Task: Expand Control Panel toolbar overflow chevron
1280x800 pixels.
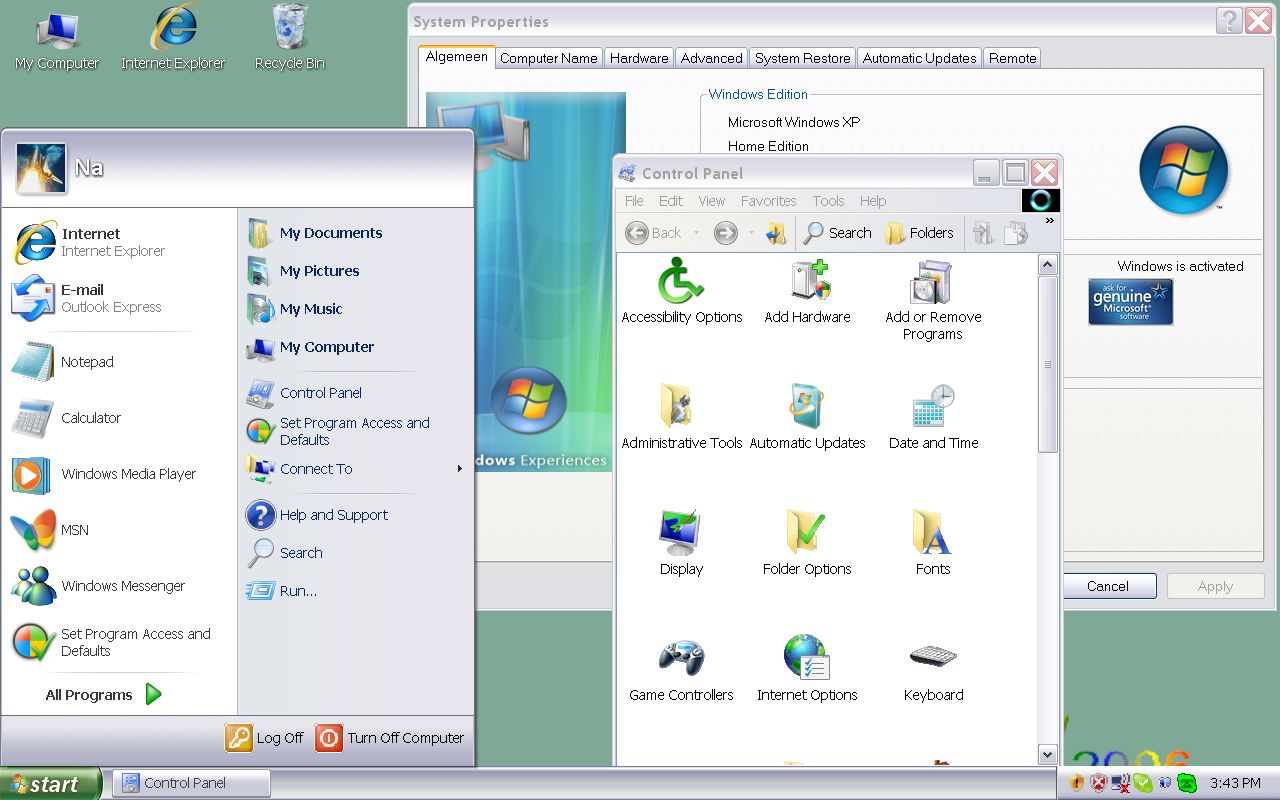Action: pyautogui.click(x=1050, y=221)
